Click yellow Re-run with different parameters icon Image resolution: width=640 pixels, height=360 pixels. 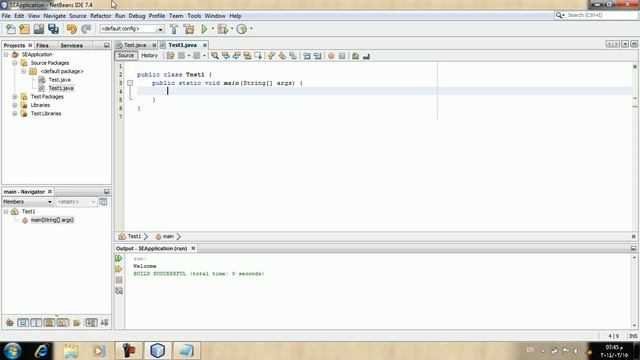pos(119,269)
